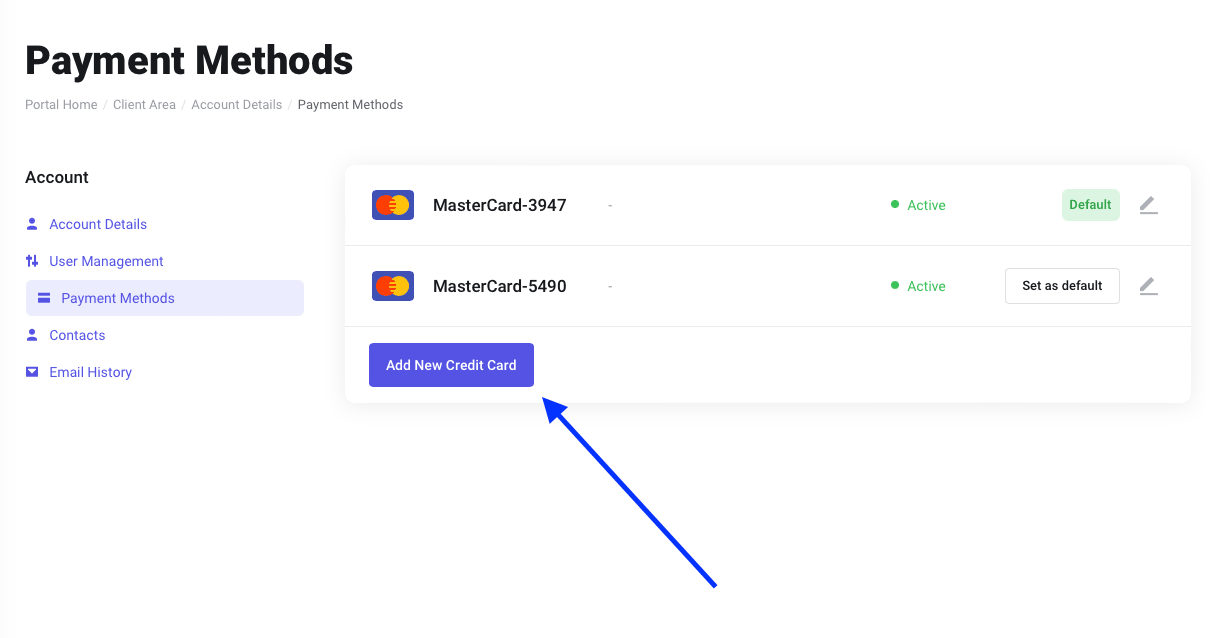Viewport: 1210px width, 638px height.
Task: Click the edit pencil icon for MasterCard-5490
Action: [1148, 286]
